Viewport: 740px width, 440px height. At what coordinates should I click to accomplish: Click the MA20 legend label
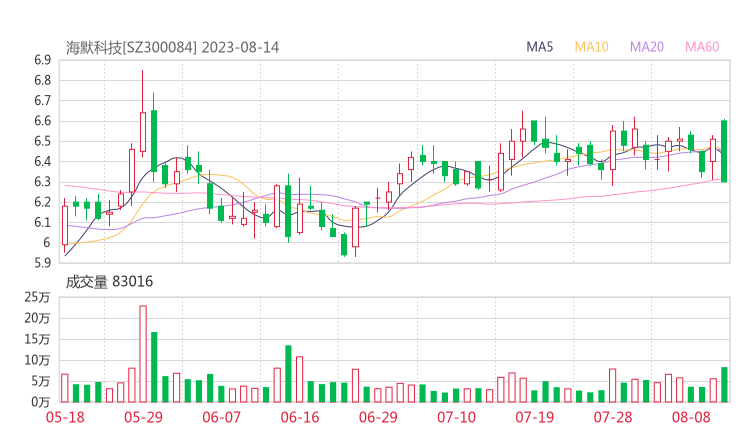coord(647,47)
